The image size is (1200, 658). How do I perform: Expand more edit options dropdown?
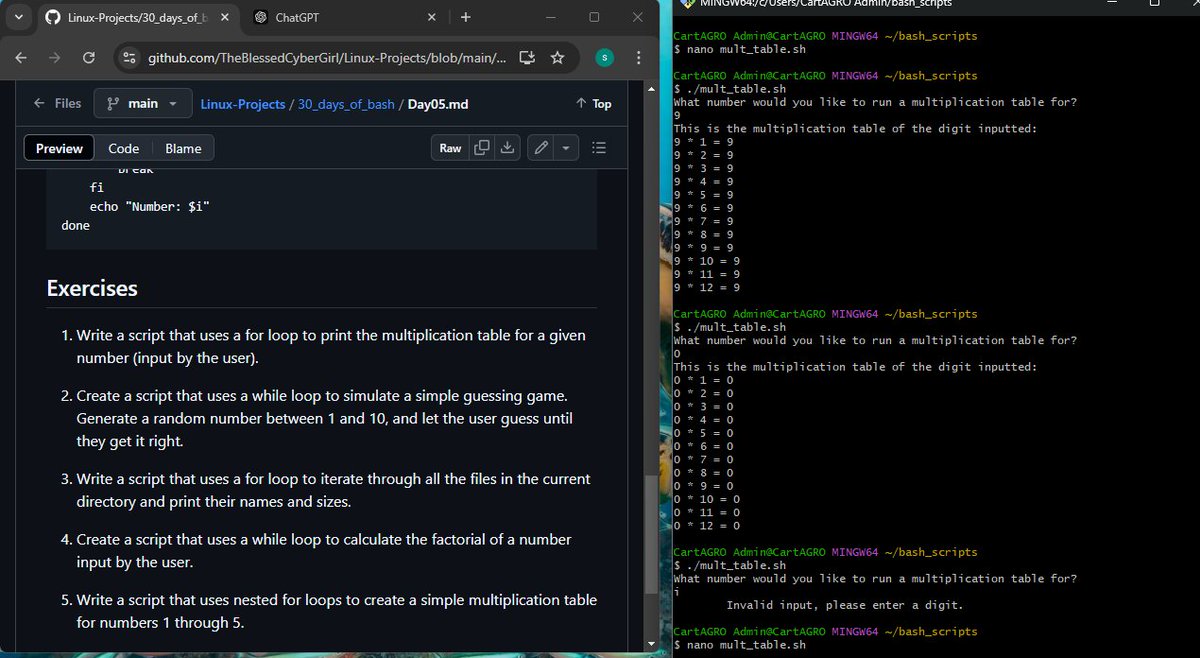coord(566,148)
